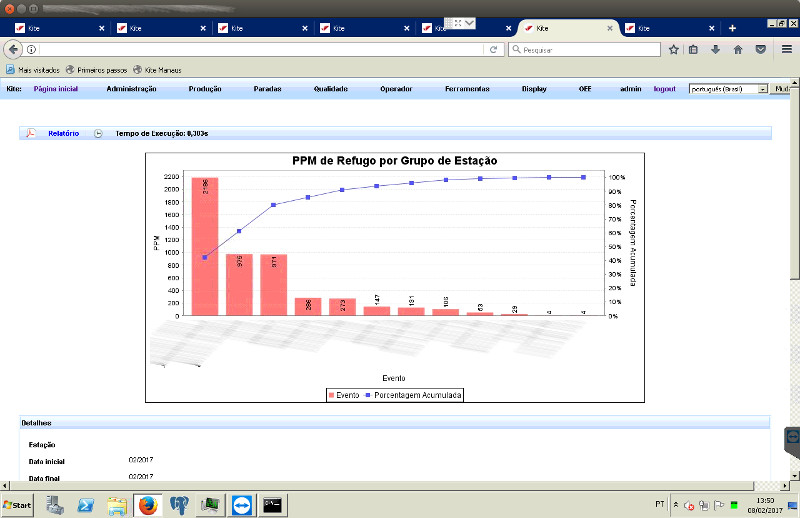Click the Pocket icon in toolbar
This screenshot has height=518, width=800.
pos(760,50)
